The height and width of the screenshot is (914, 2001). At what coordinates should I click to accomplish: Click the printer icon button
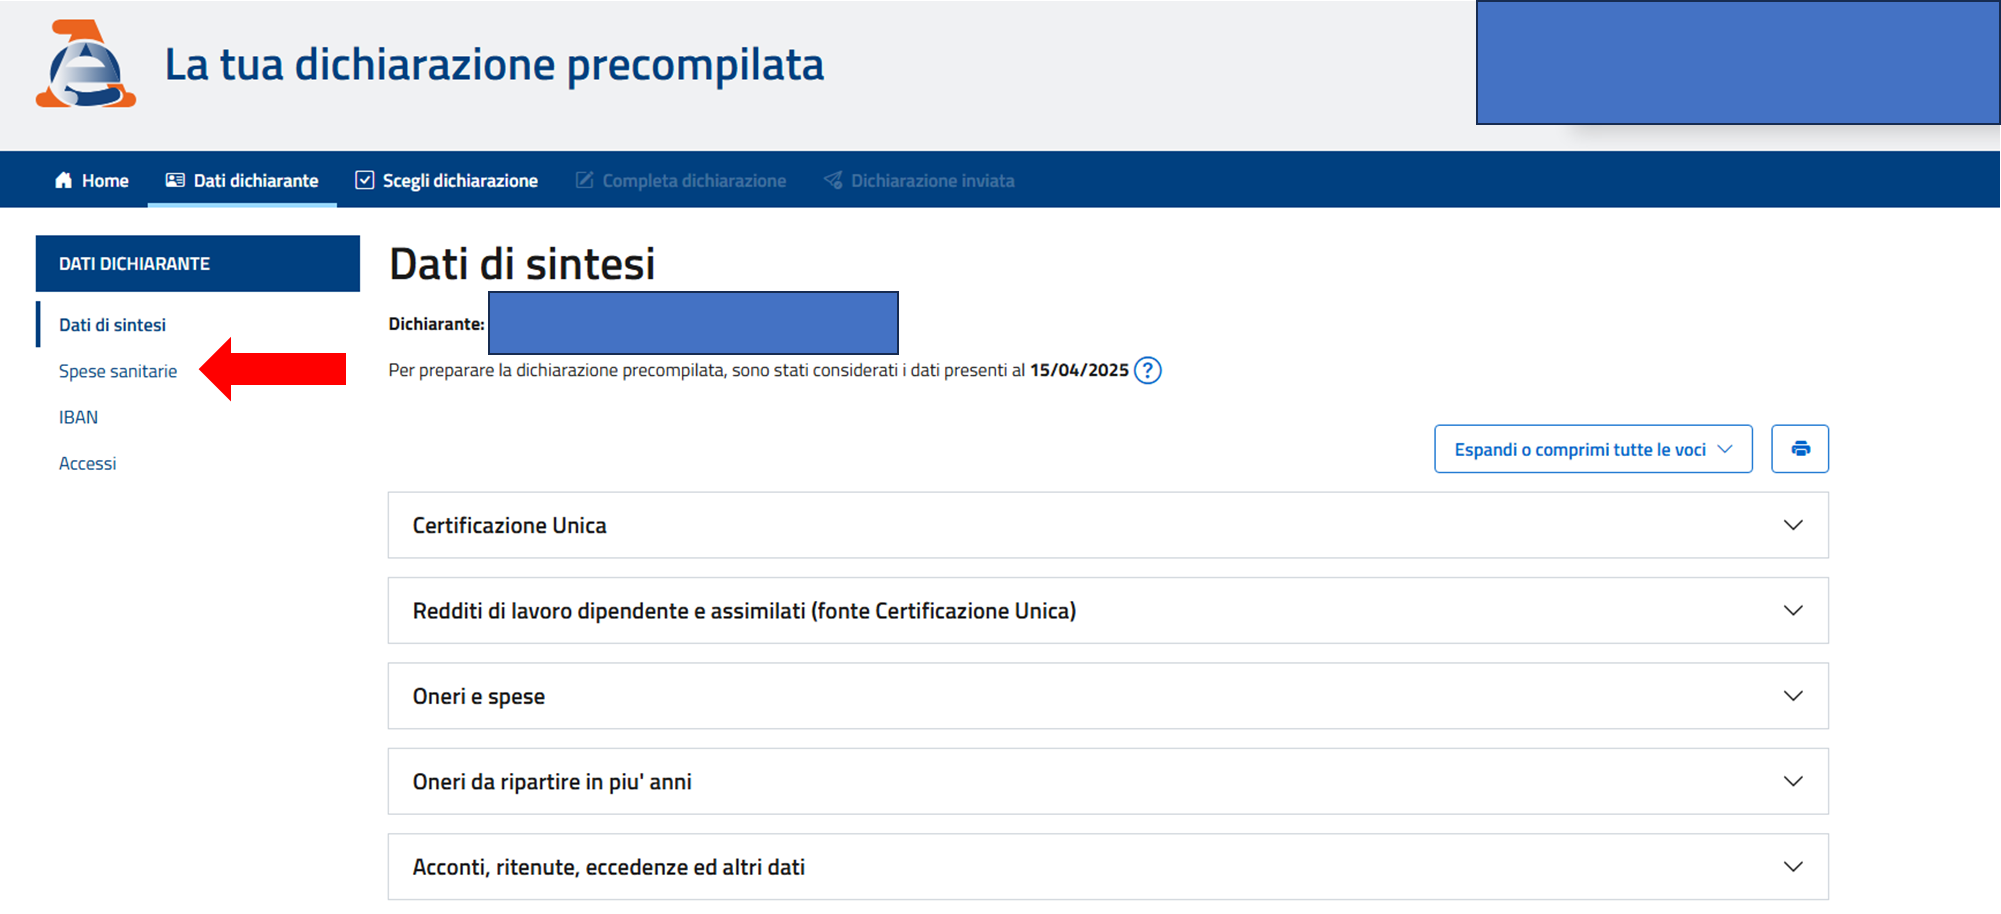point(1799,449)
